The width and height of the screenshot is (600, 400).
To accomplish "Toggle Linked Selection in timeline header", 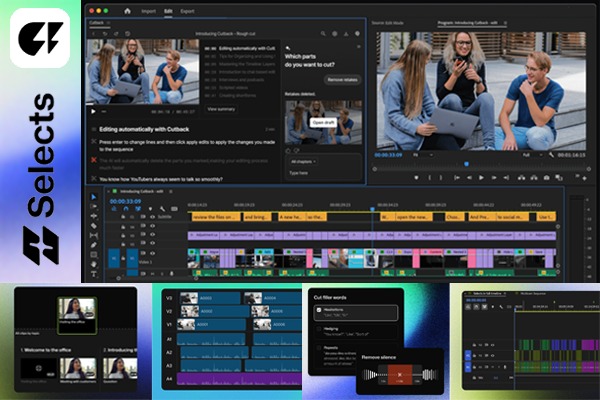I will click(x=138, y=209).
